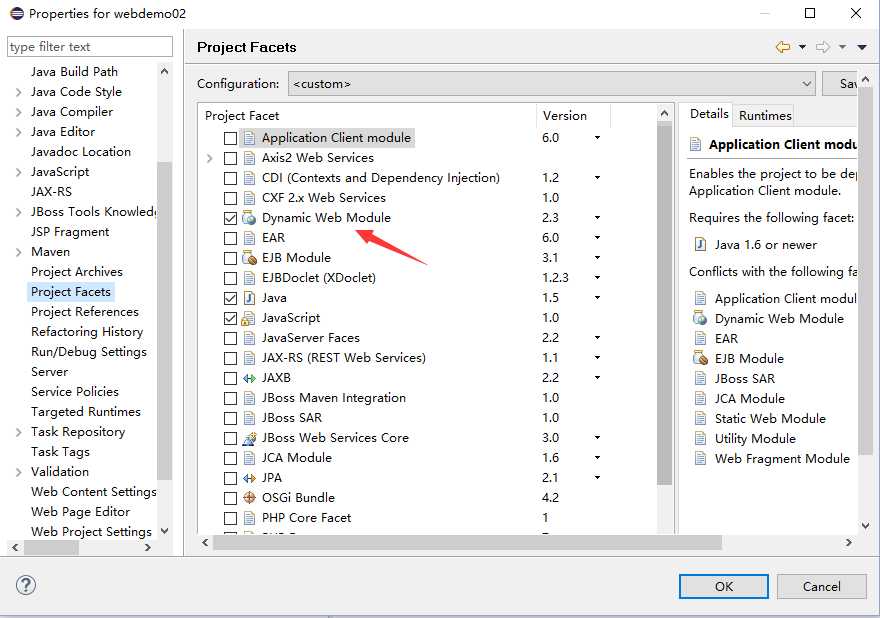Click the Project Facet column header

(367, 116)
